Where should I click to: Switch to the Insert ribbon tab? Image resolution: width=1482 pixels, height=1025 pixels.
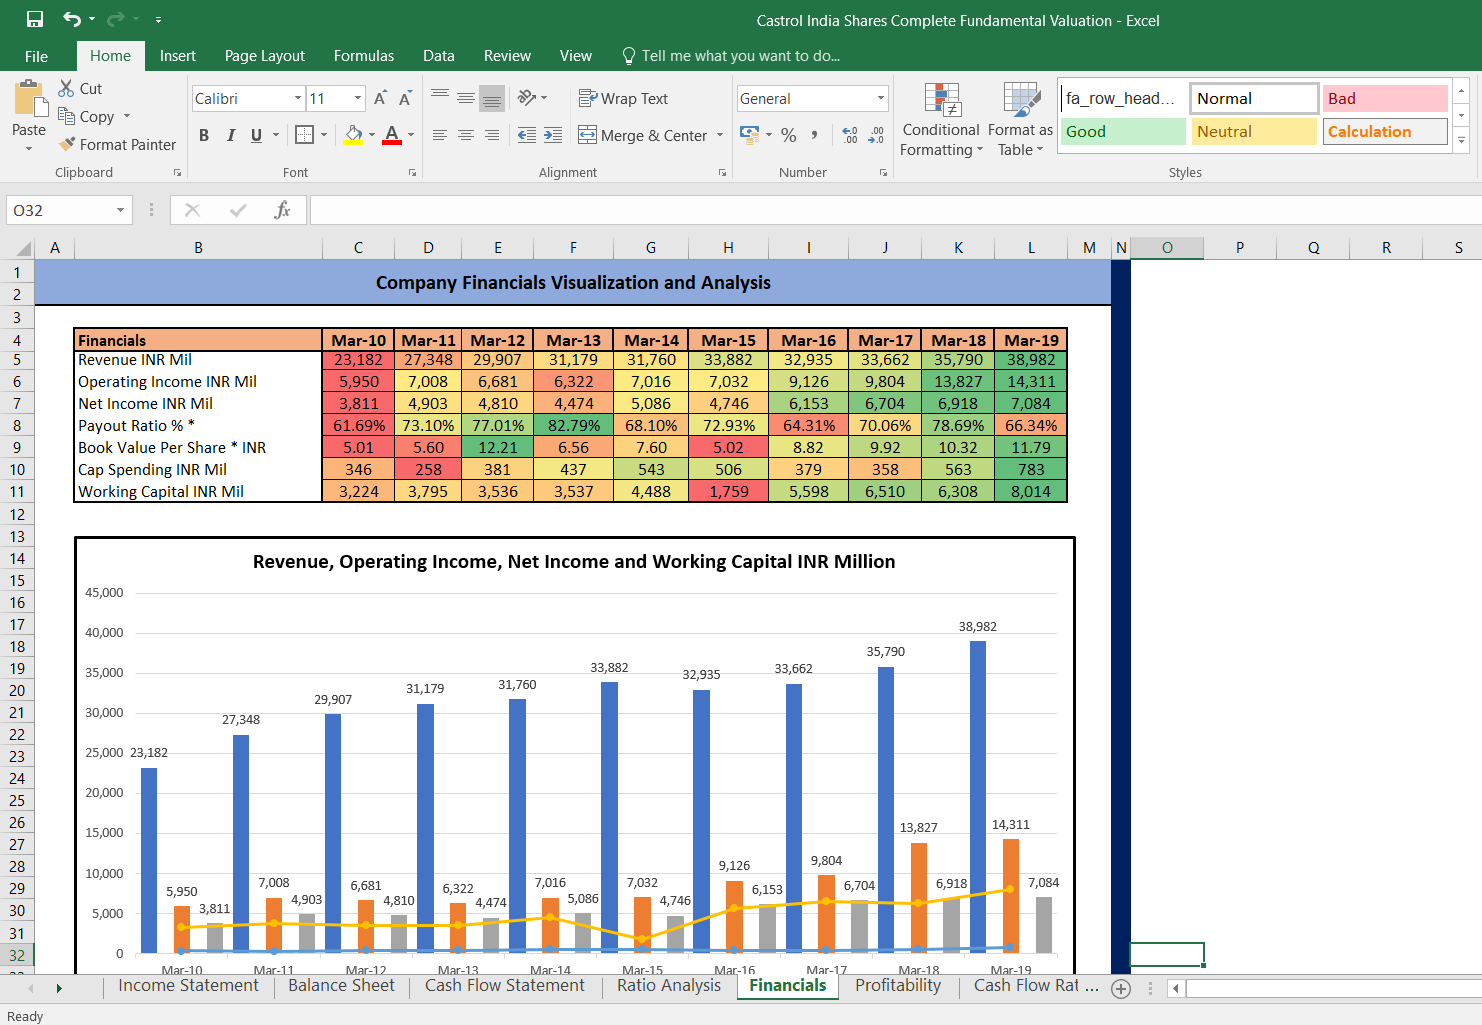point(178,56)
